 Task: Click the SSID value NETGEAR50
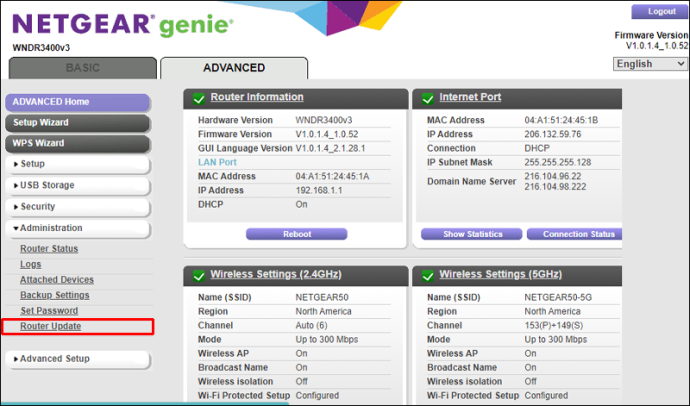pyautogui.click(x=322, y=297)
